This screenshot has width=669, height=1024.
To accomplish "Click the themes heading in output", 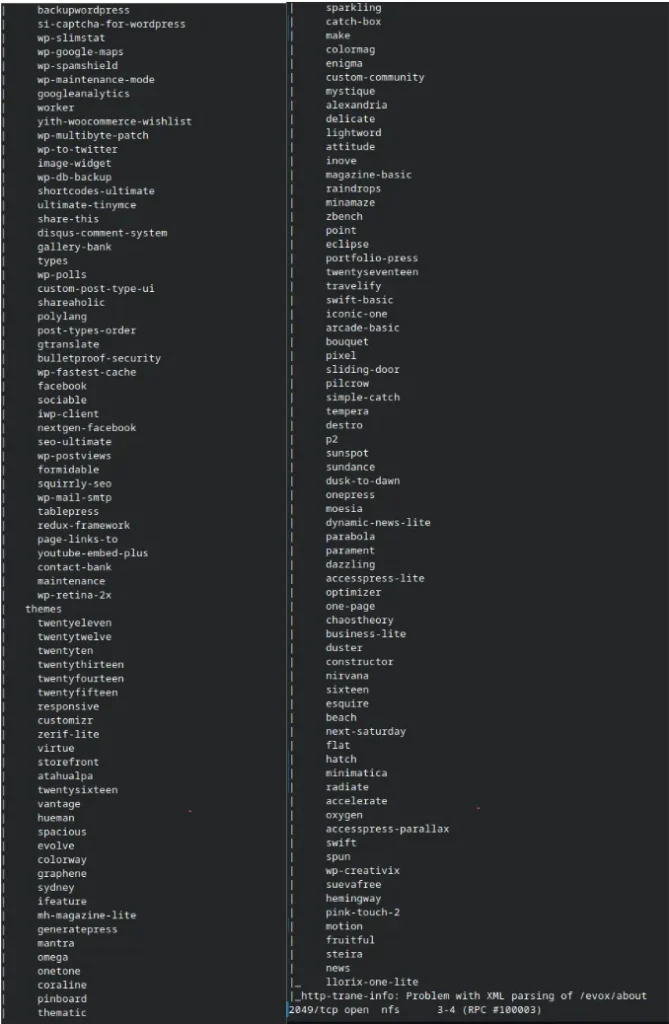I will point(43,609).
